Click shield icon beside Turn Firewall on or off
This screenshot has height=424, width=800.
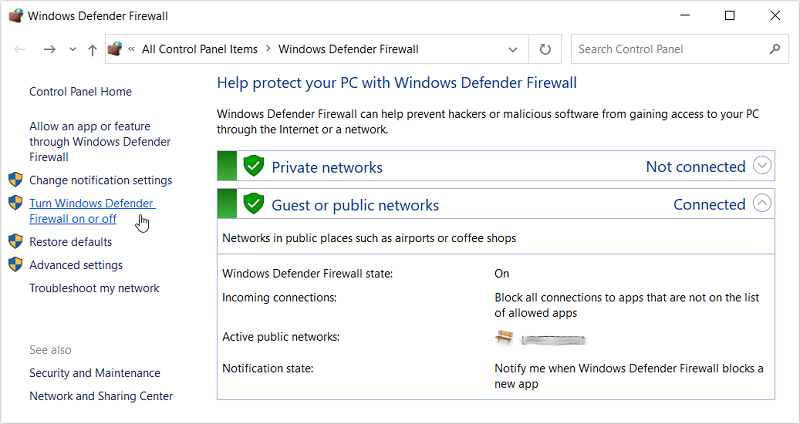click(x=16, y=203)
